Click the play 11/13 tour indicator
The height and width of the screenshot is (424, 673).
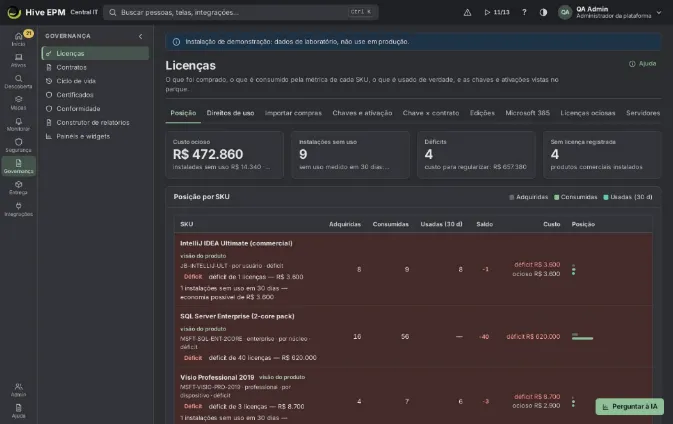(x=497, y=12)
